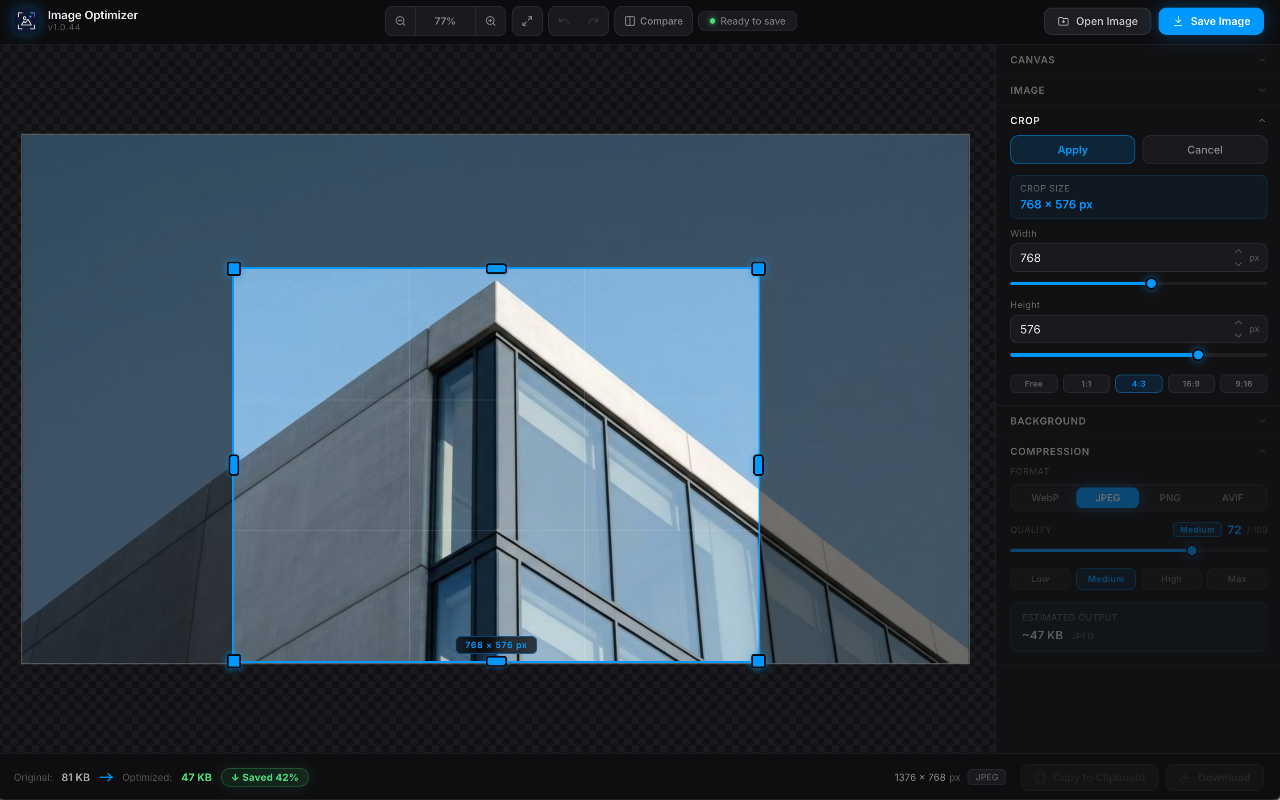Viewport: 1280px width, 800px height.
Task: Select the Free aspect ratio
Action: 1034,384
